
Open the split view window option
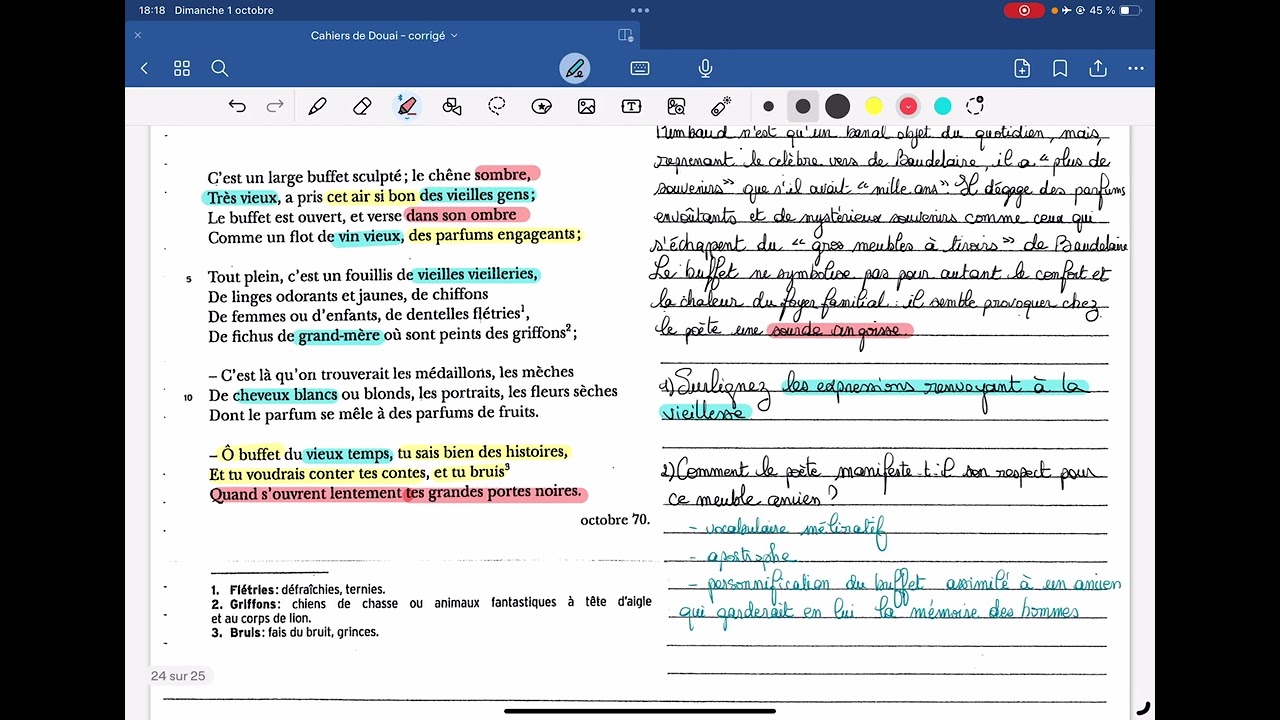tap(626, 35)
